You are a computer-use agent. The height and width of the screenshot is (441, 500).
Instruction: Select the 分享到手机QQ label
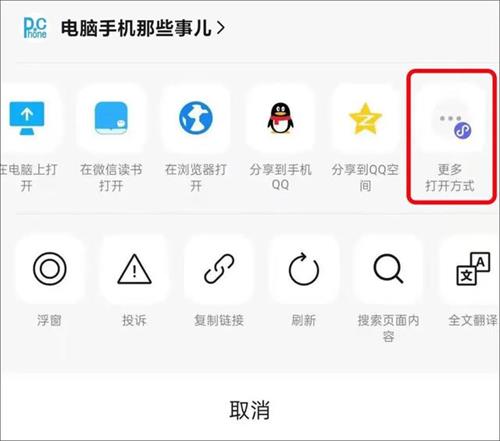(x=280, y=177)
